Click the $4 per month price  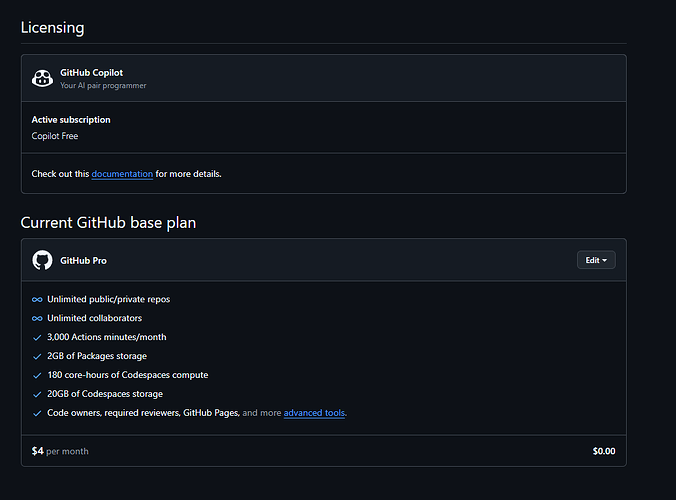pyautogui.click(x=60, y=451)
